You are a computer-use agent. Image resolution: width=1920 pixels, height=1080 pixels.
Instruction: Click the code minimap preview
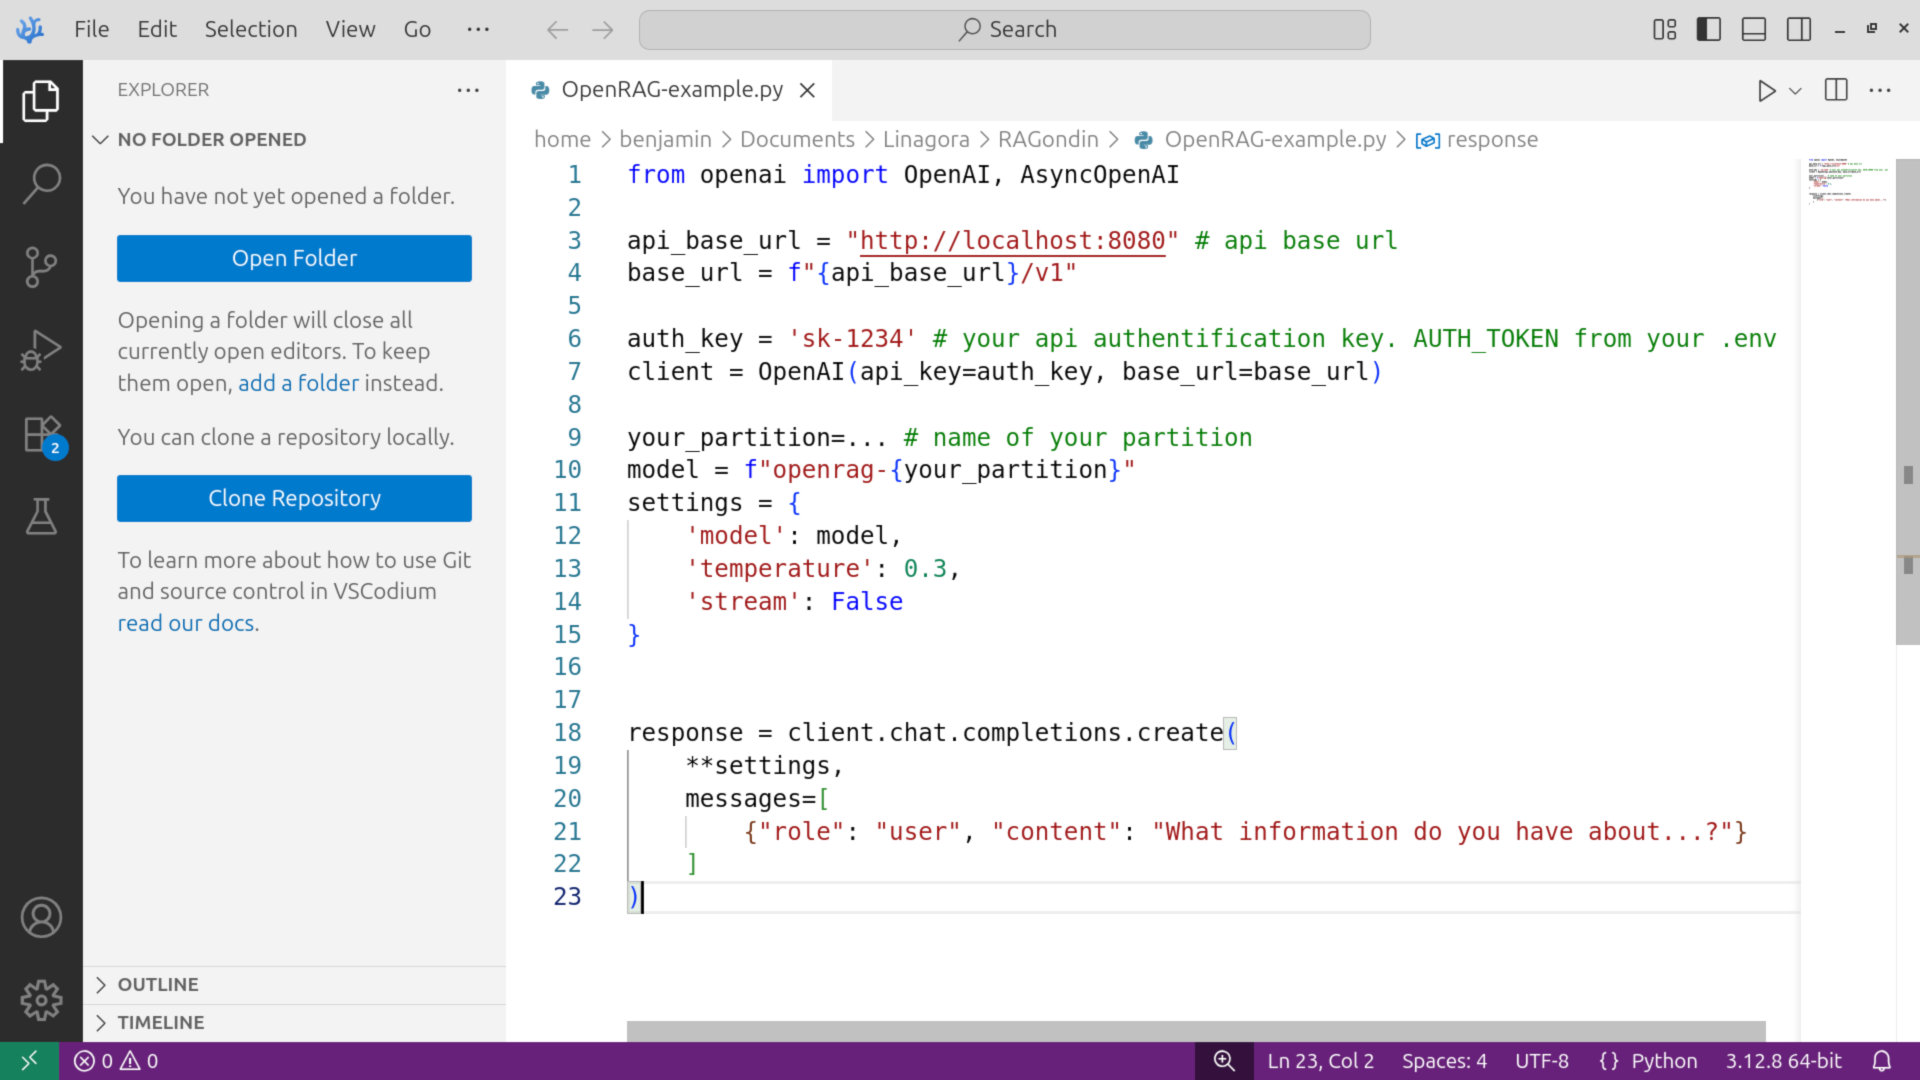coord(1847,180)
